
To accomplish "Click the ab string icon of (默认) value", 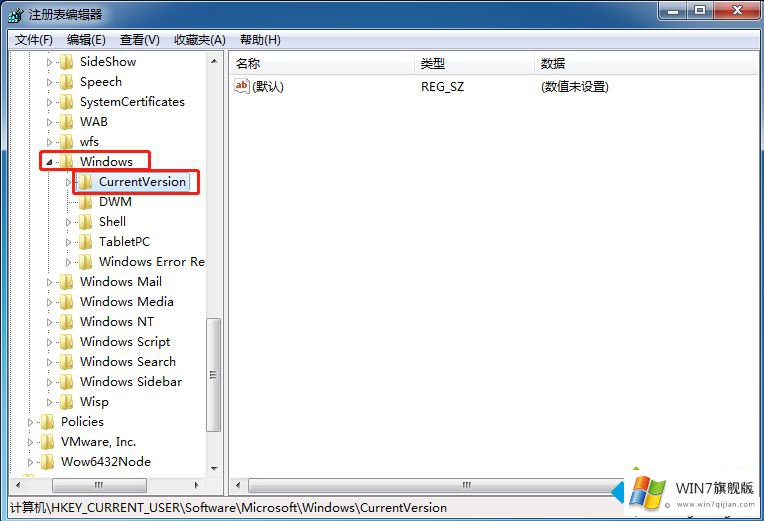I will tap(242, 86).
